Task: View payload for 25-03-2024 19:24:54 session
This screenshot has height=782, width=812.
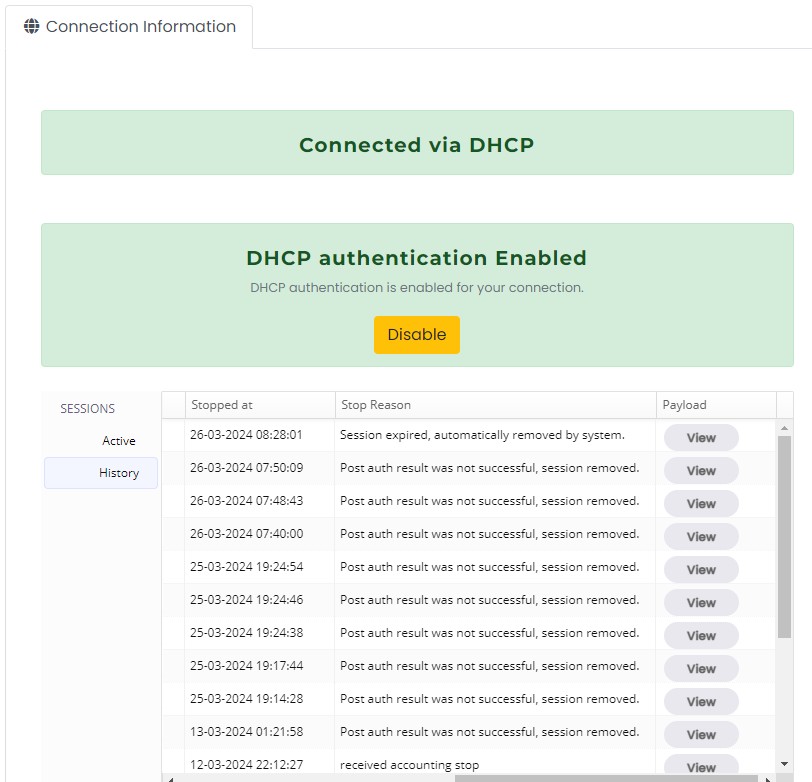Action: [x=701, y=570]
